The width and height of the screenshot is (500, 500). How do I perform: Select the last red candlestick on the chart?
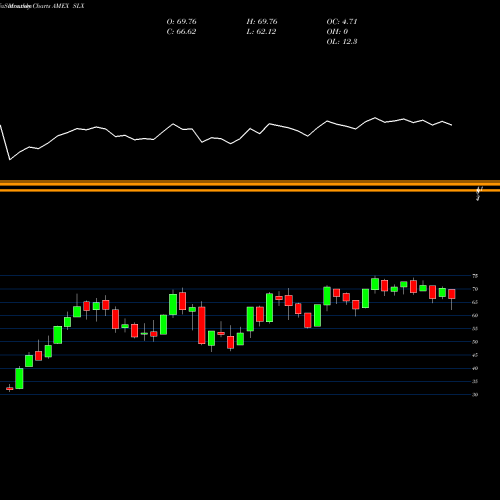pos(452,294)
